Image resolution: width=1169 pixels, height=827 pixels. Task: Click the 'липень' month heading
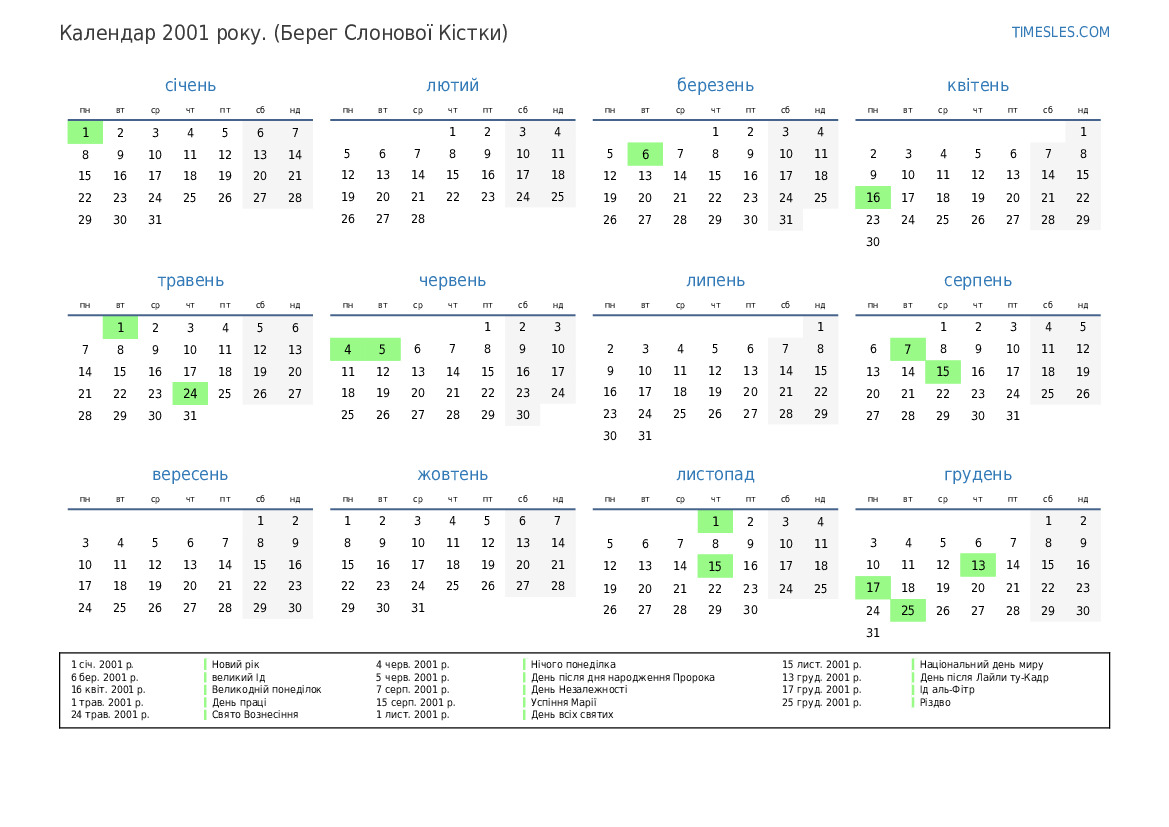(x=715, y=280)
